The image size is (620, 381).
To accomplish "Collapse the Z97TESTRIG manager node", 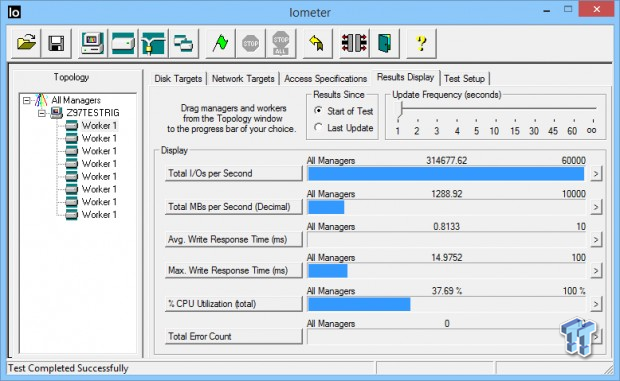I will (42, 113).
